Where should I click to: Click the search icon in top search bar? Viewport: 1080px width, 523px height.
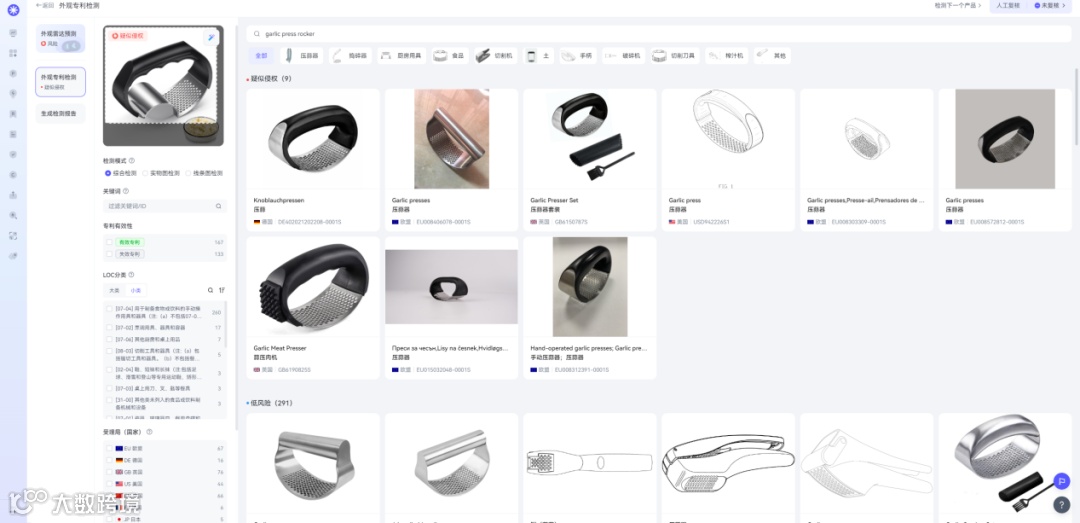coord(257,34)
